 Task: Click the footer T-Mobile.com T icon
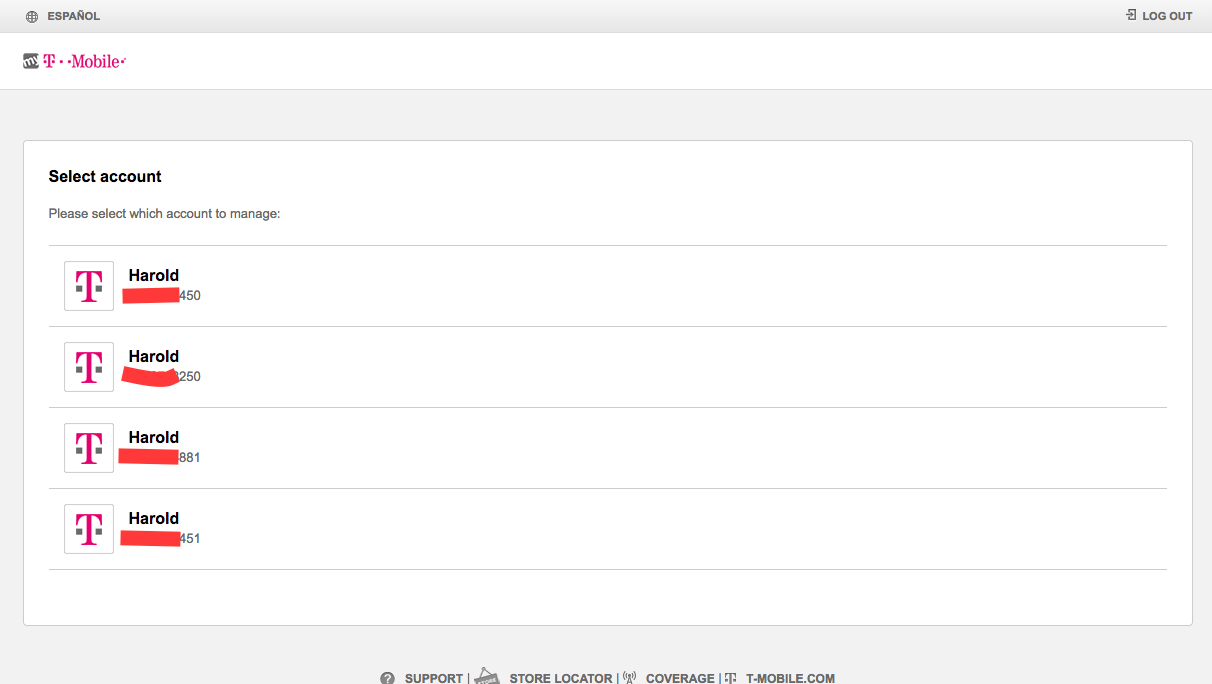pos(731,678)
